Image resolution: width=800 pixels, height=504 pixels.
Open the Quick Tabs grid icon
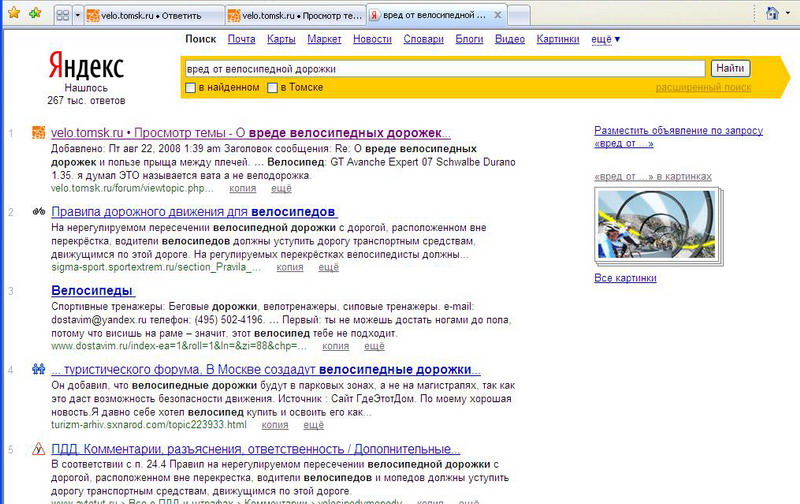(x=63, y=15)
